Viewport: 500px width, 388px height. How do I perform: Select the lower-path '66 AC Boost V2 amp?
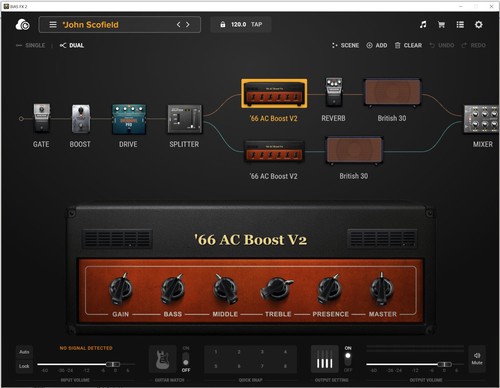(x=274, y=151)
